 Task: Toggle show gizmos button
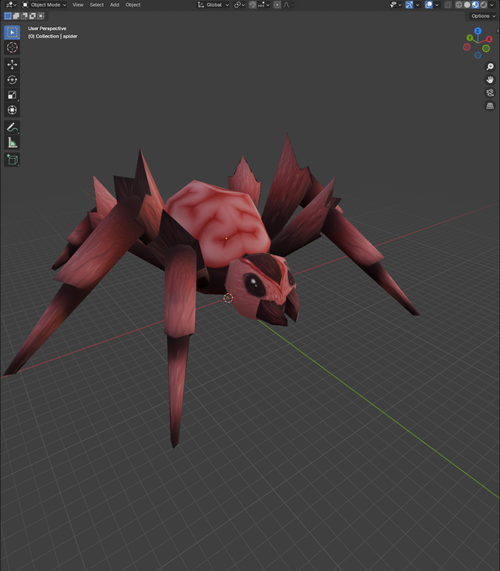click(409, 5)
